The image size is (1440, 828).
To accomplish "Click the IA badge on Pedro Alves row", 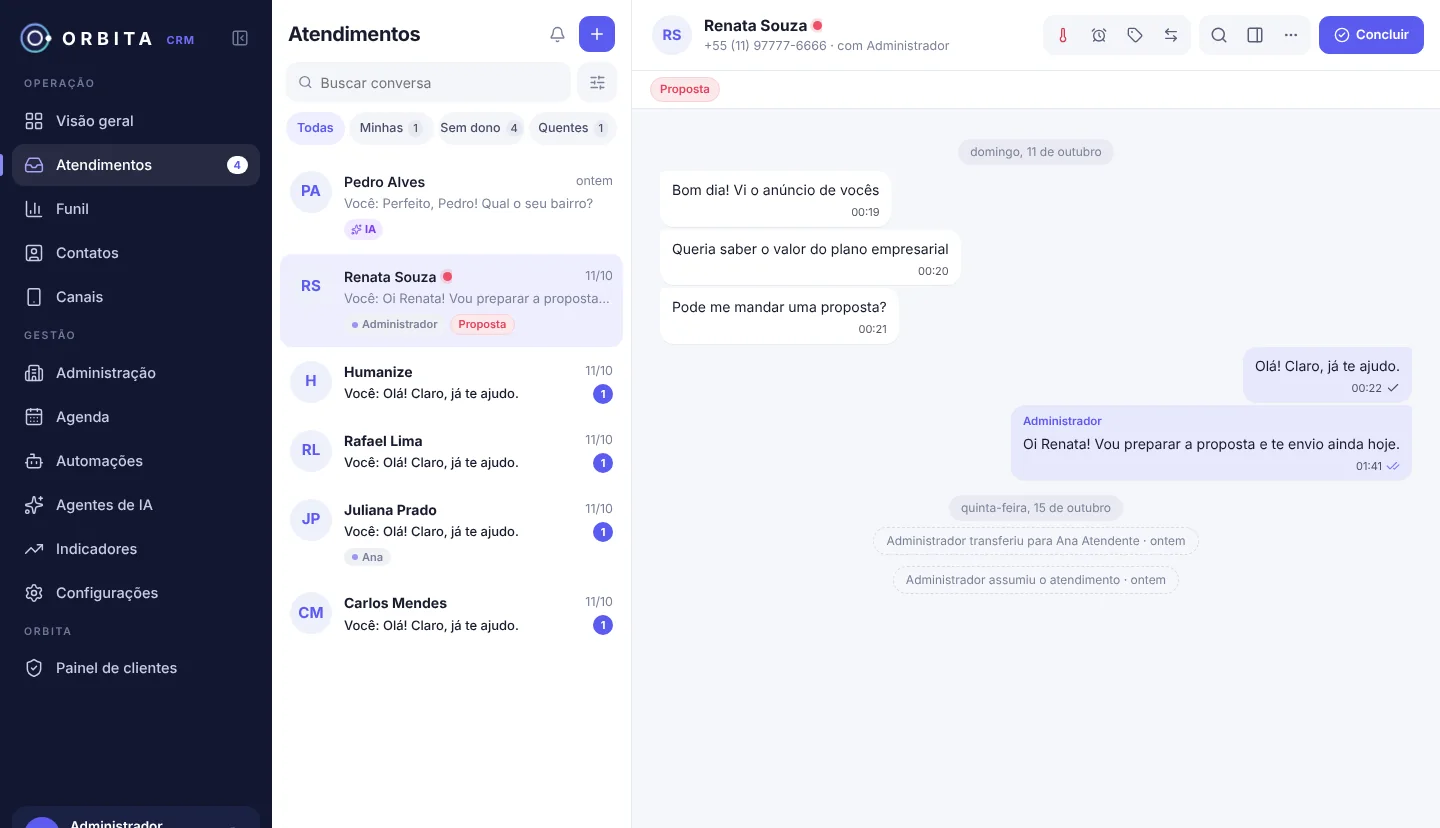I will [x=363, y=229].
